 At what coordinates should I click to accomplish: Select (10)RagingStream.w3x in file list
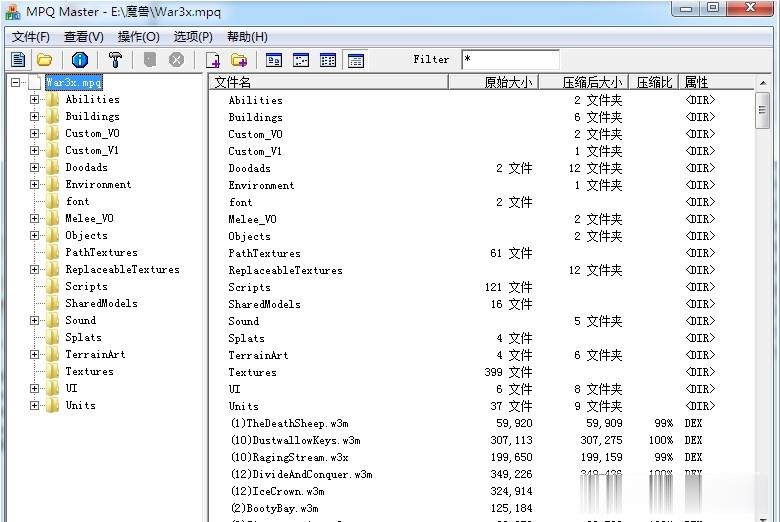(x=290, y=457)
